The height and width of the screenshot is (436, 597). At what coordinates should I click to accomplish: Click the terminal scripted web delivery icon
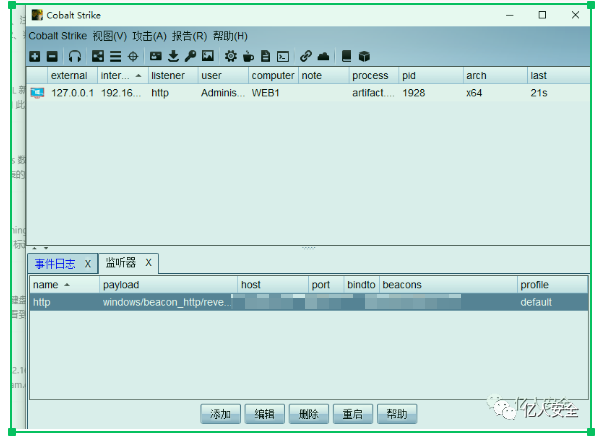(283, 57)
